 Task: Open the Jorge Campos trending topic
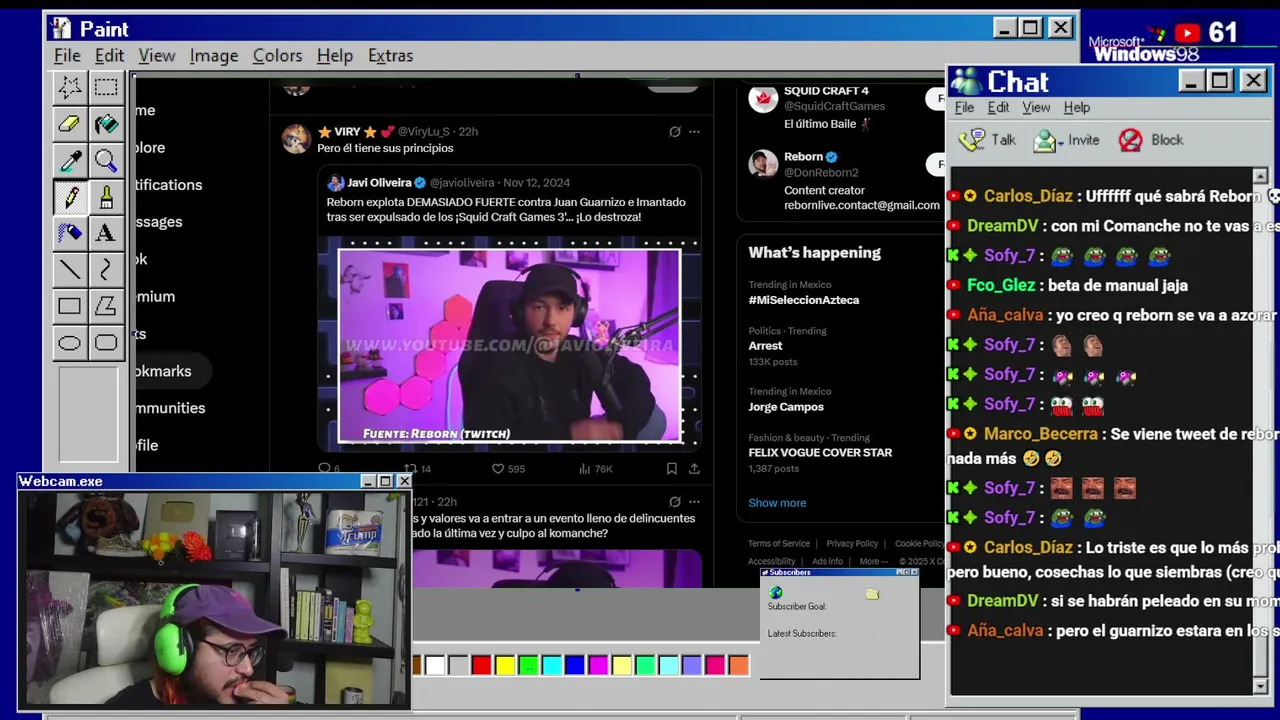point(786,407)
